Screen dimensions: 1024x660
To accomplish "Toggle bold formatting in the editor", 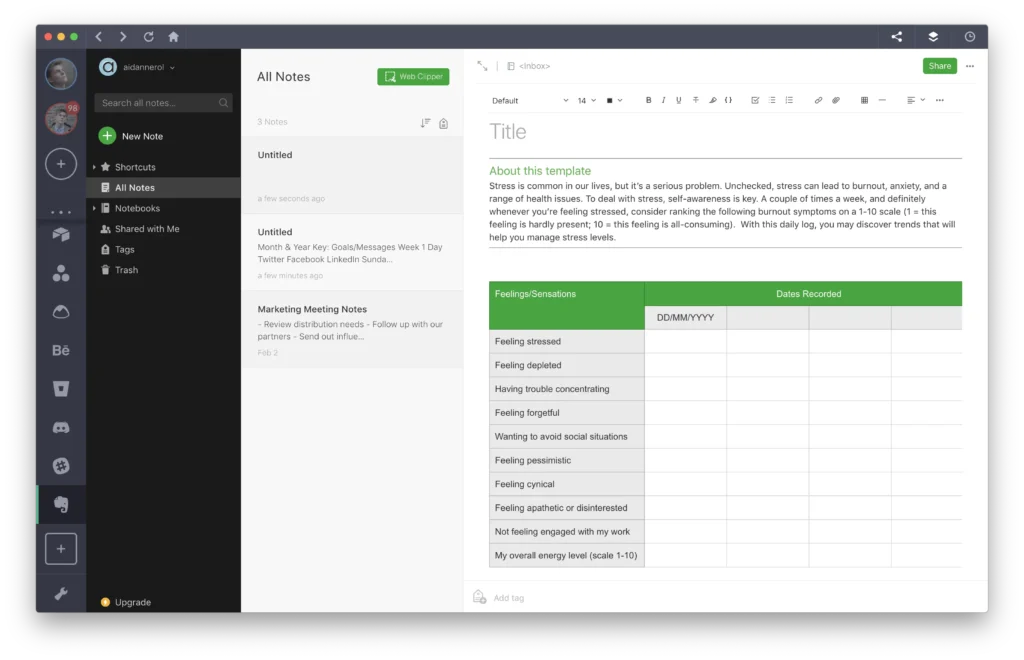I will tap(648, 101).
